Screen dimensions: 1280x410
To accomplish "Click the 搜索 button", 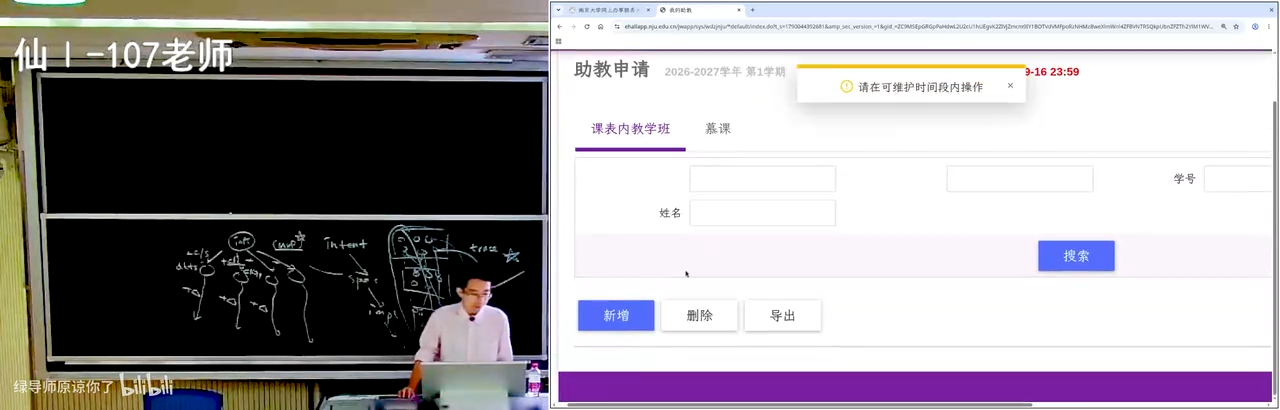I will [x=1076, y=256].
